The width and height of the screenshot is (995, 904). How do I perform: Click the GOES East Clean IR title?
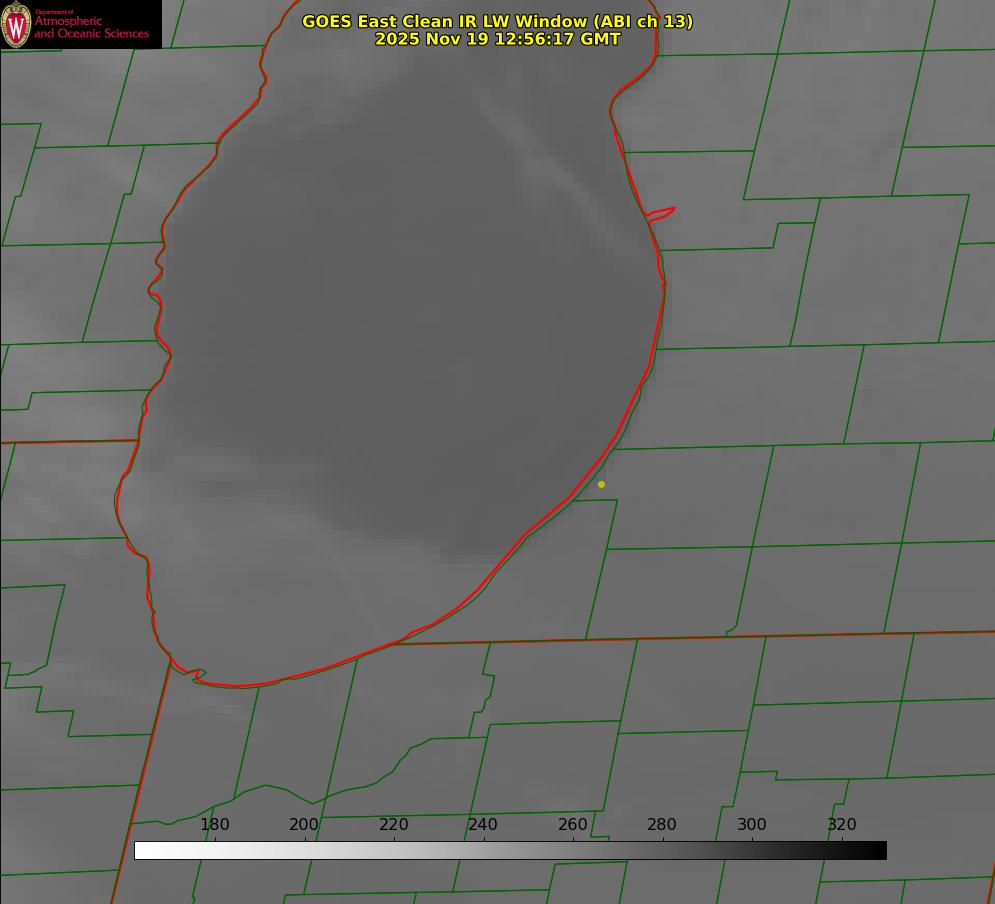pyautogui.click(x=498, y=21)
